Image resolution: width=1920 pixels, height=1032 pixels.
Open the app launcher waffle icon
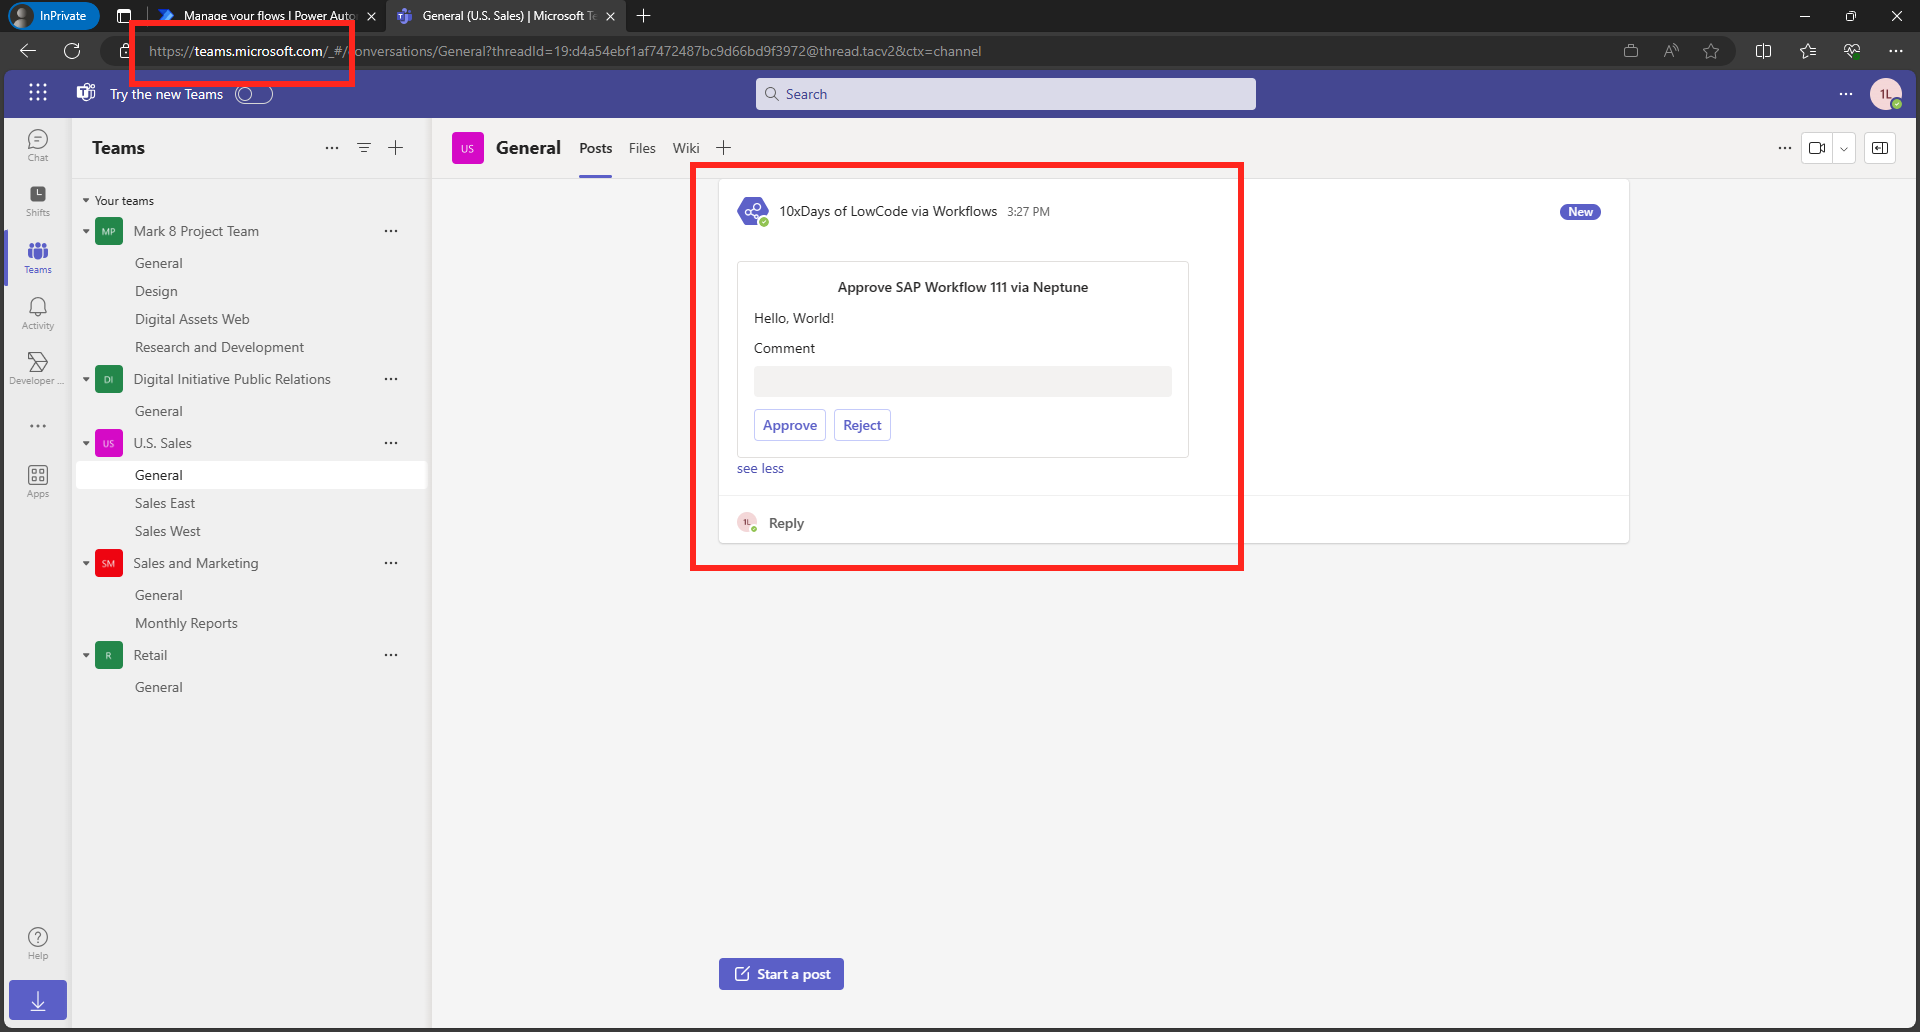(x=38, y=93)
